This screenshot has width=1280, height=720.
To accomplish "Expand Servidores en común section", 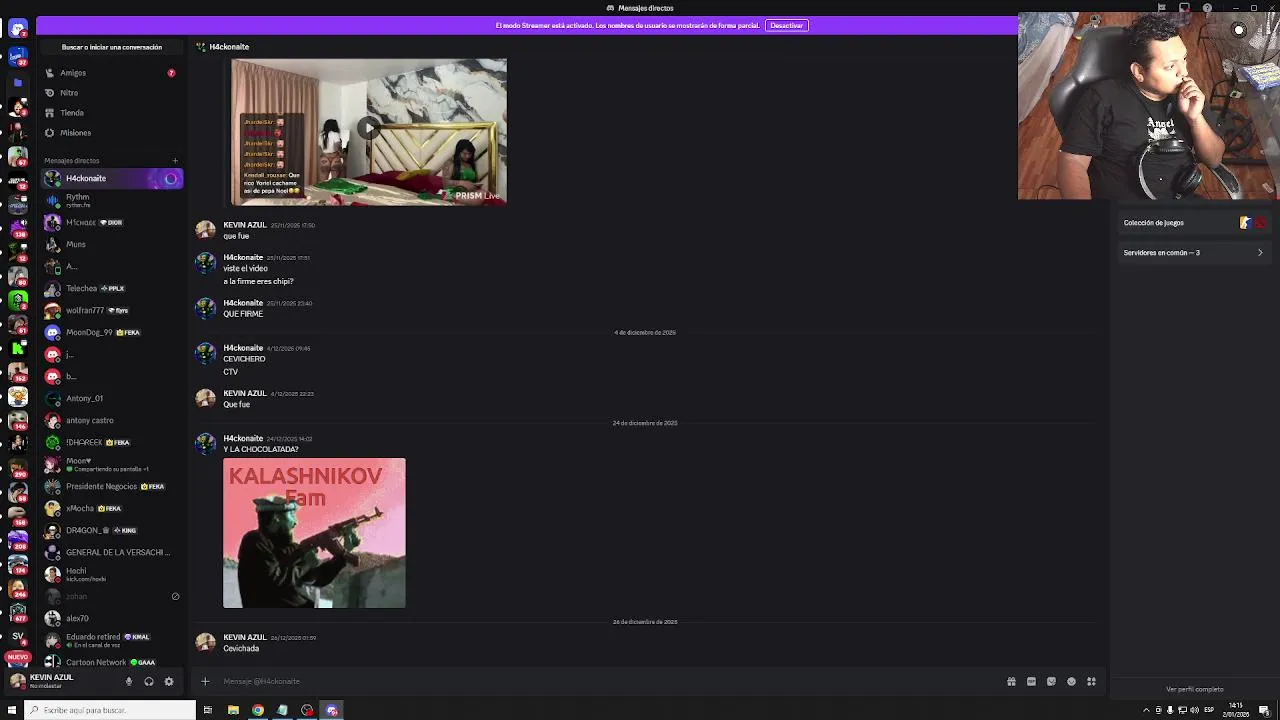I will (x=1193, y=253).
